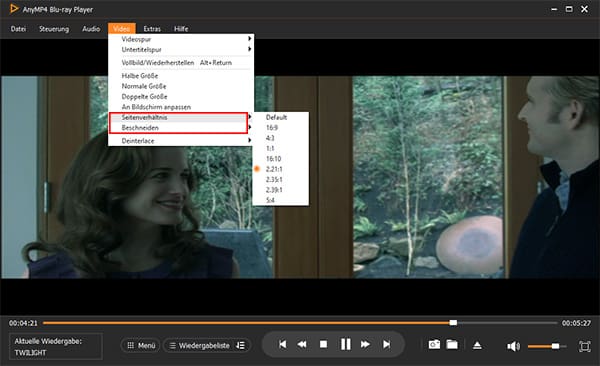Click the AnyMP4 Blu-ray Player logo icon
This screenshot has height=366, width=600.
coord(13,8)
